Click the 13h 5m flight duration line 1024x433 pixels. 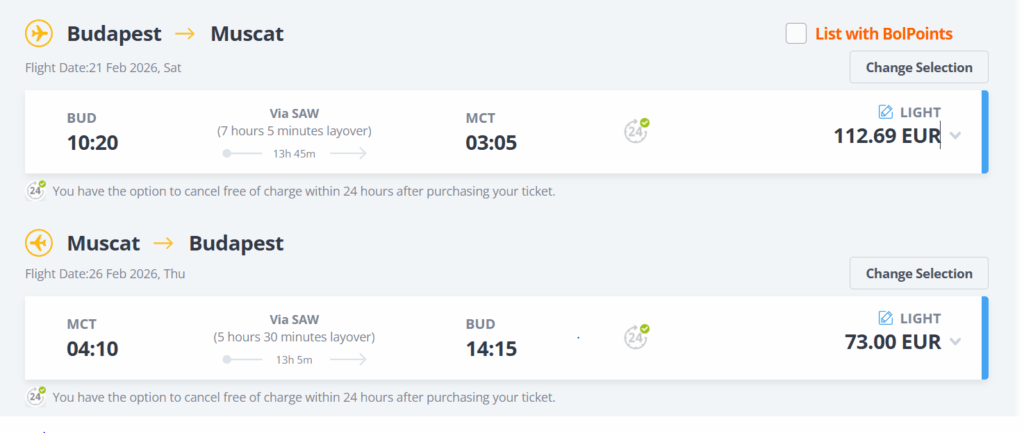(294, 359)
